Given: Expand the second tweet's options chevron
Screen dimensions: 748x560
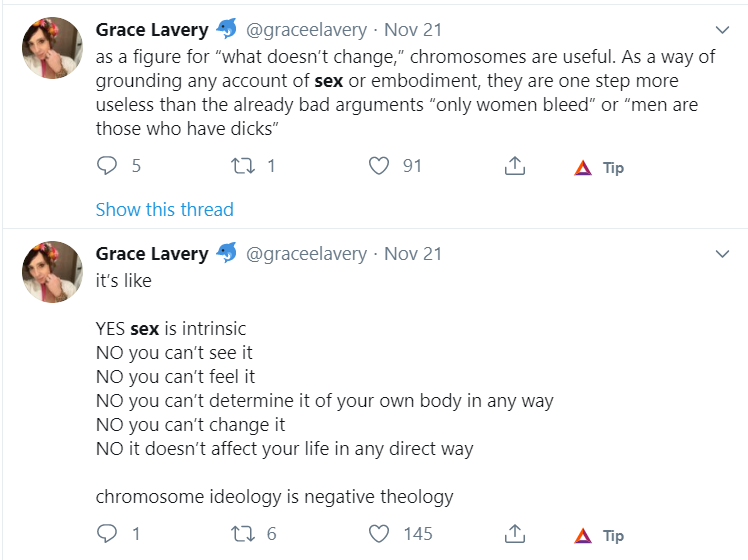Looking at the screenshot, I should (723, 254).
